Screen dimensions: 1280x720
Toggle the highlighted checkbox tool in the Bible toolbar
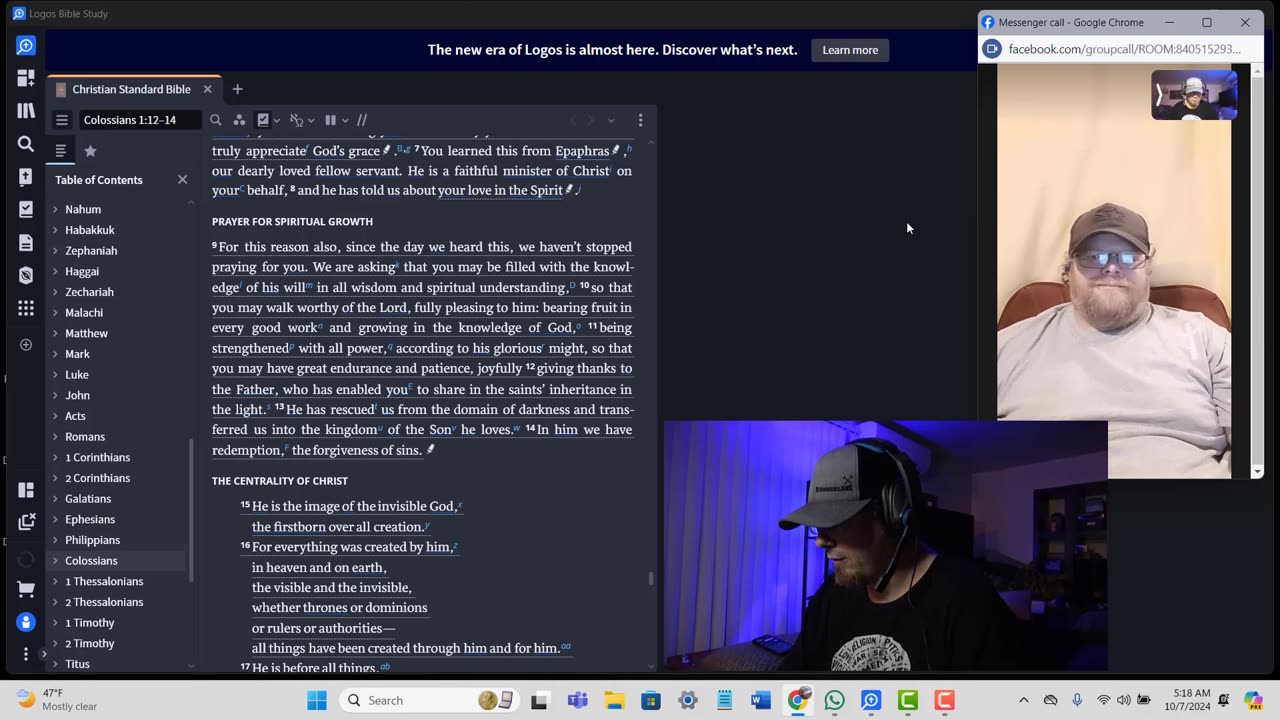(x=263, y=120)
